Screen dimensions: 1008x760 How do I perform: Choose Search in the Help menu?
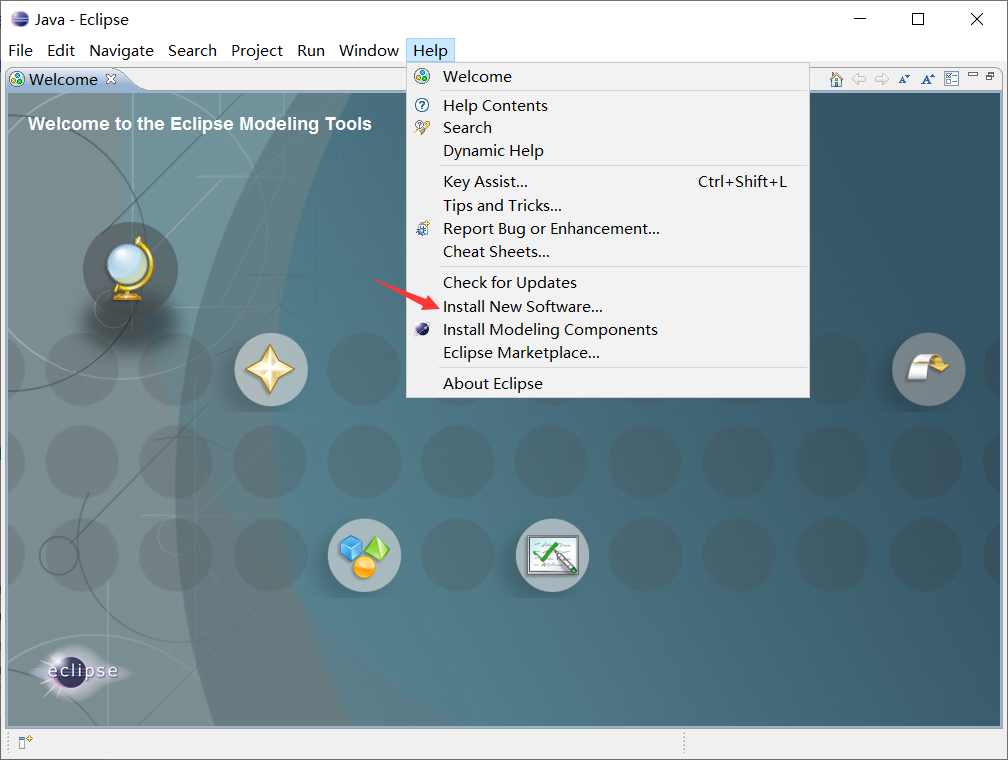[x=608, y=128]
